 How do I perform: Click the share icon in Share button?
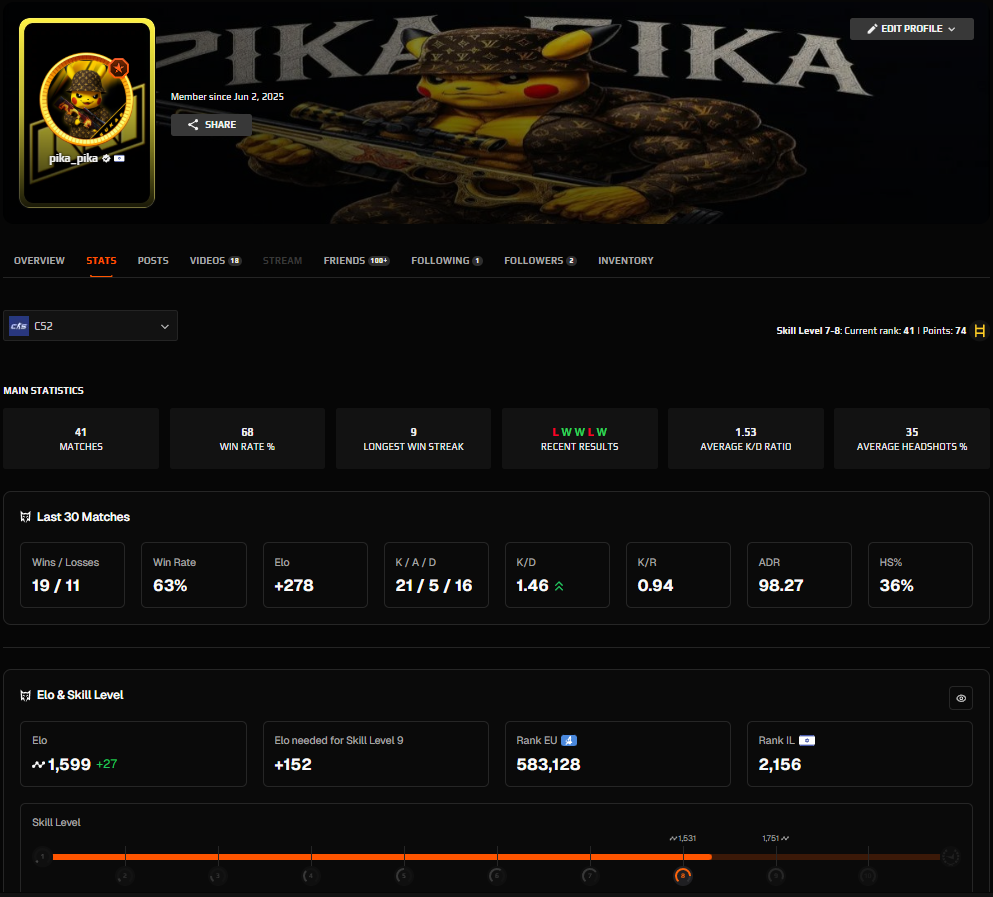click(x=193, y=125)
